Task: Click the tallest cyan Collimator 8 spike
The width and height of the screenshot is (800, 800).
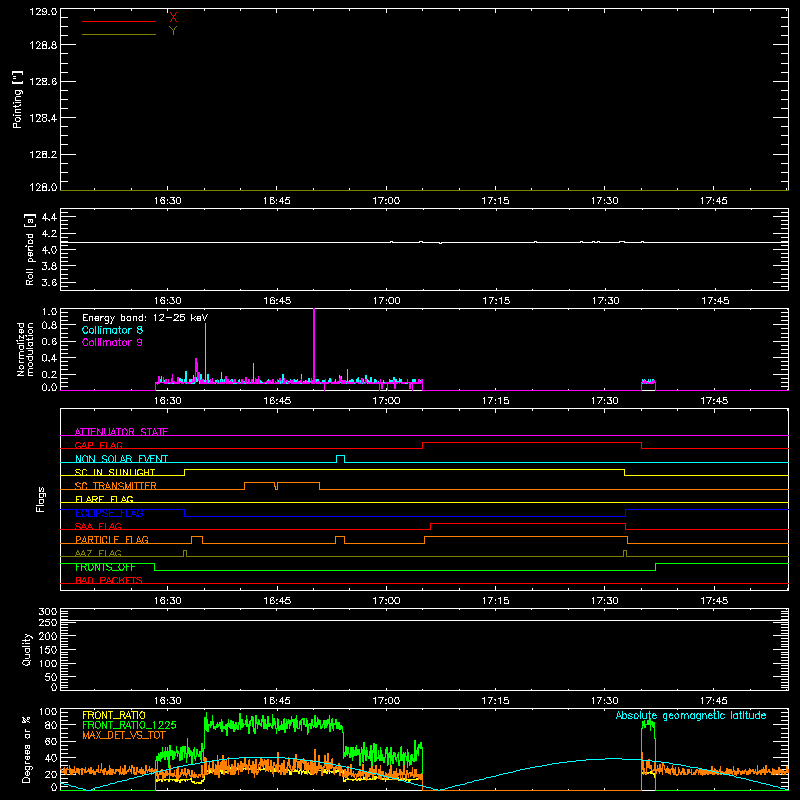Action: tap(206, 352)
